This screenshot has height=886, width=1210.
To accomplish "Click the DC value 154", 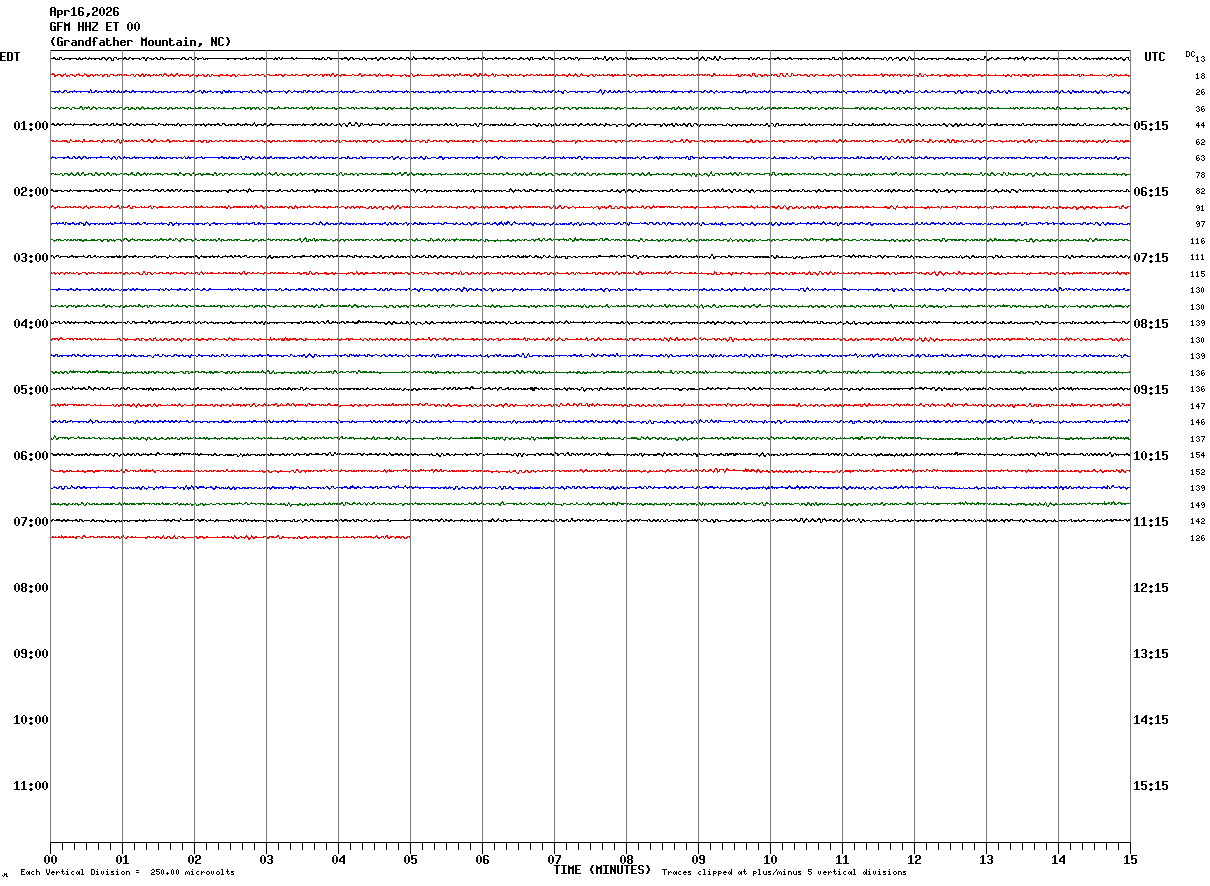I will [1198, 455].
